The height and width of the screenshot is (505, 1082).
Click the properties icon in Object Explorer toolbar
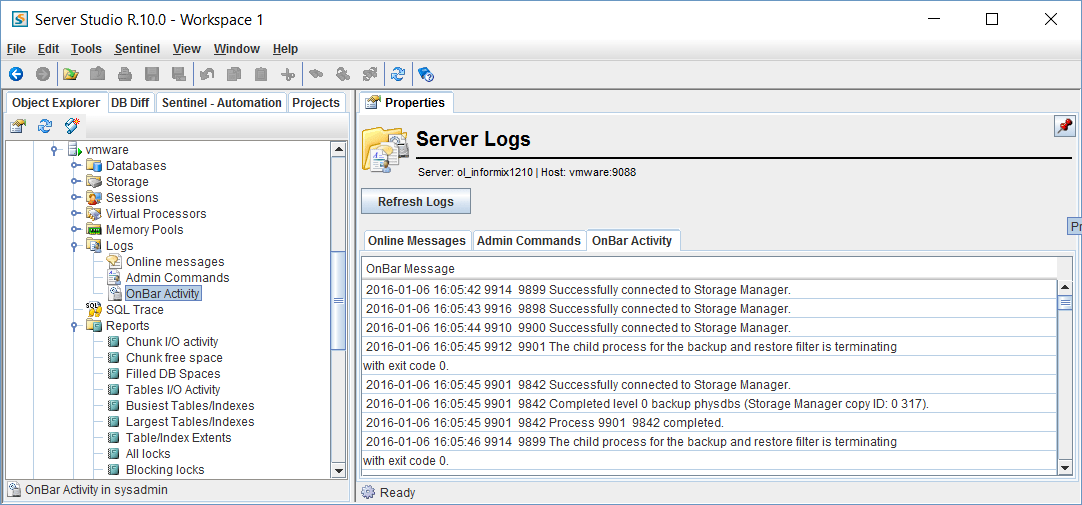[x=18, y=126]
